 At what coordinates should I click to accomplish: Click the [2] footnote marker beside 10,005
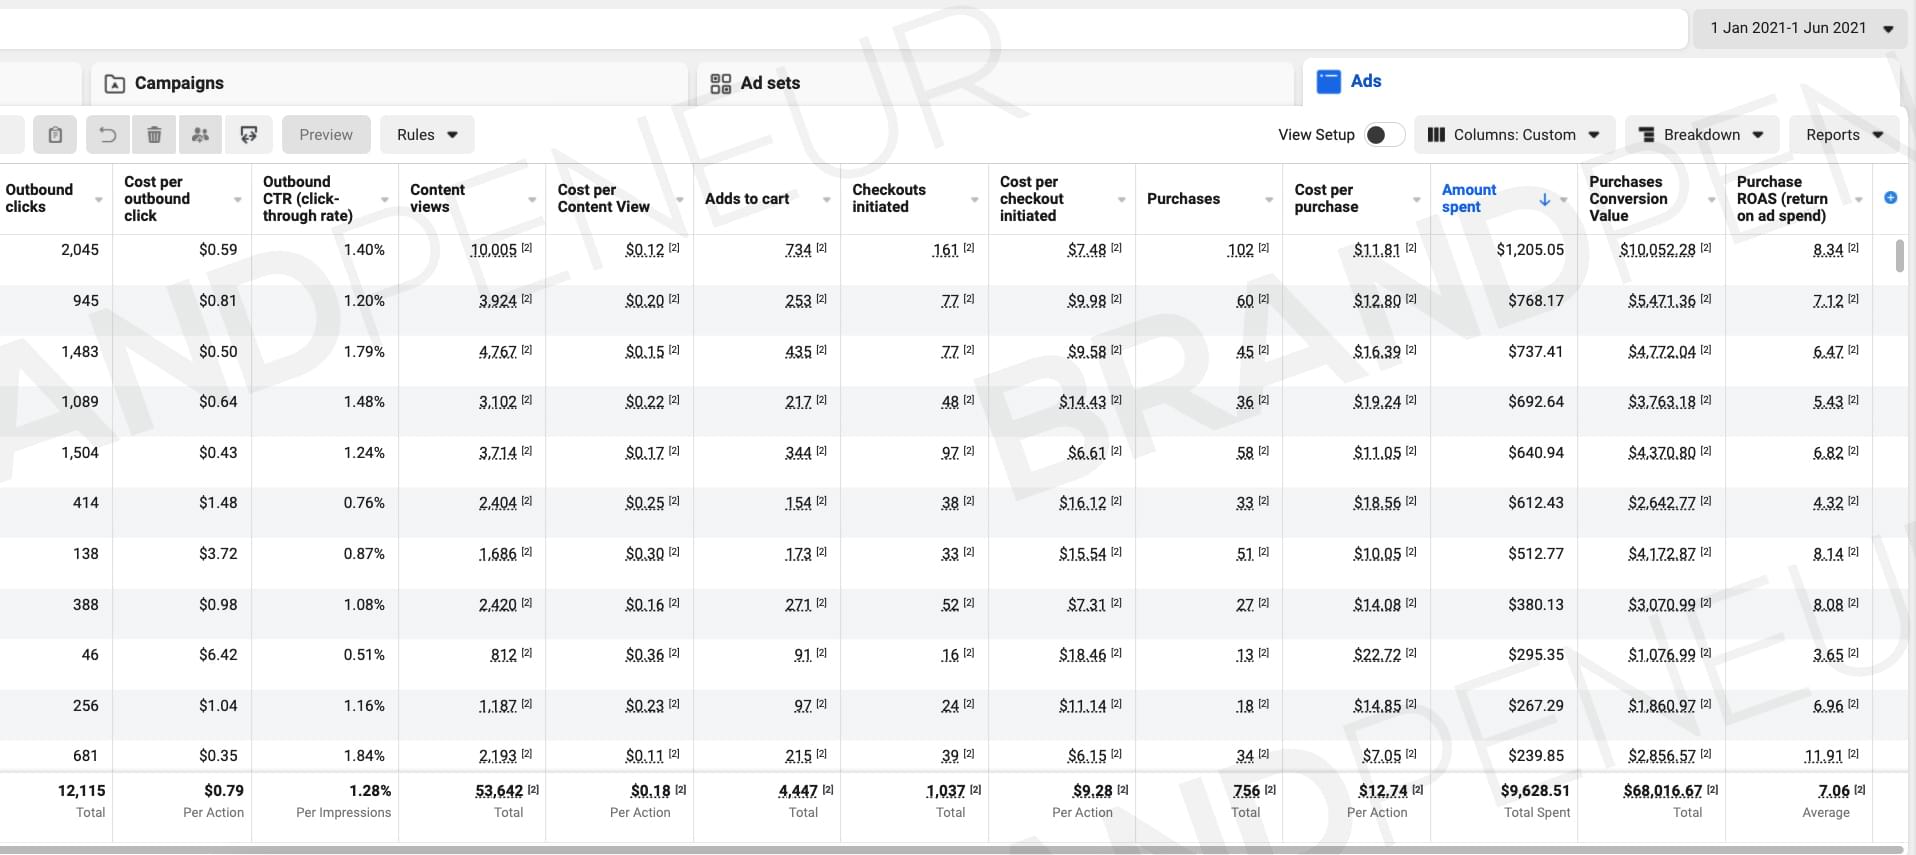point(527,247)
